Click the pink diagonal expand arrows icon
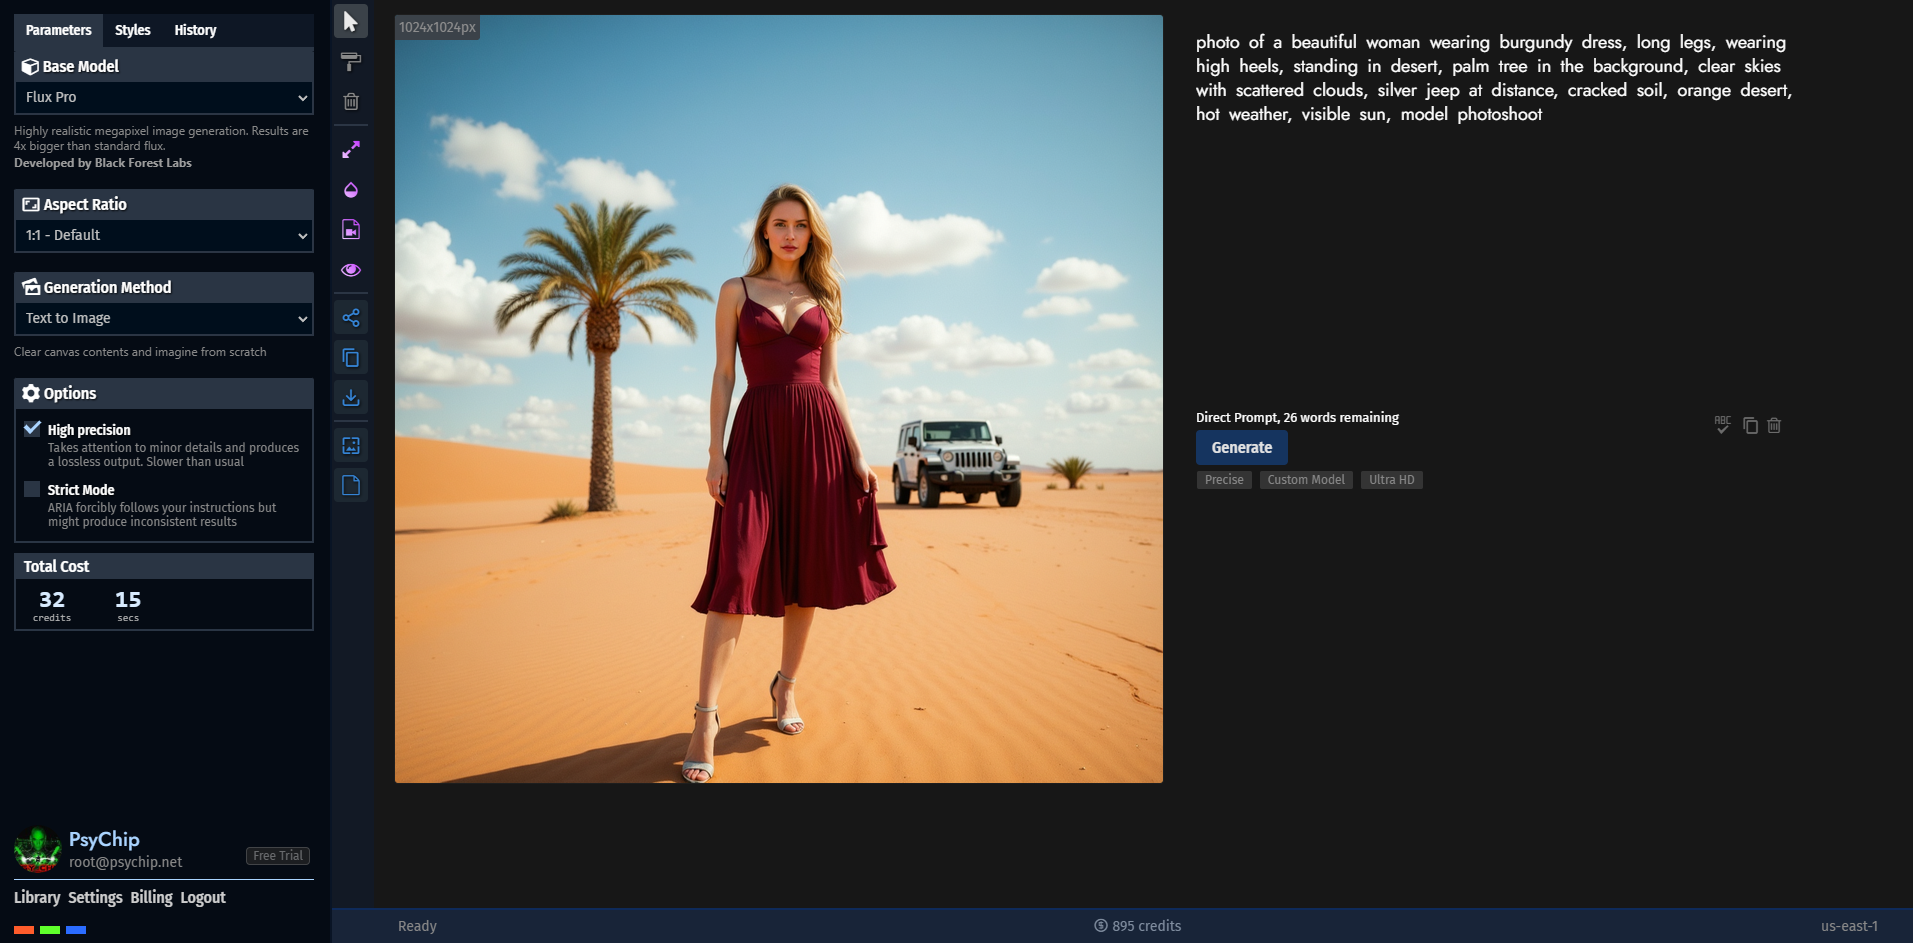The height and width of the screenshot is (943, 1913). click(x=351, y=150)
